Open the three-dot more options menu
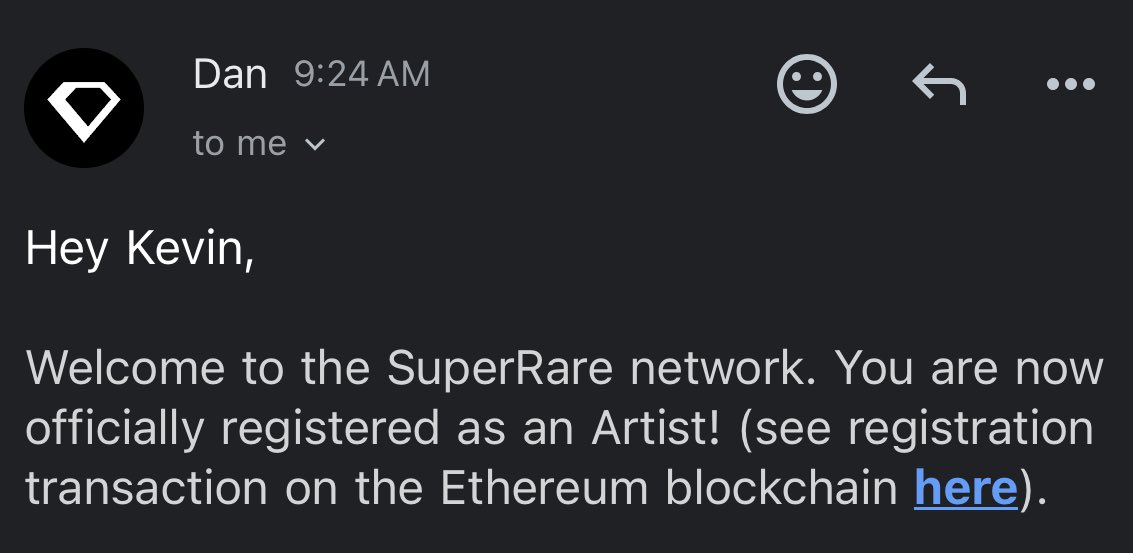The width and height of the screenshot is (1133, 553). pos(1071,85)
